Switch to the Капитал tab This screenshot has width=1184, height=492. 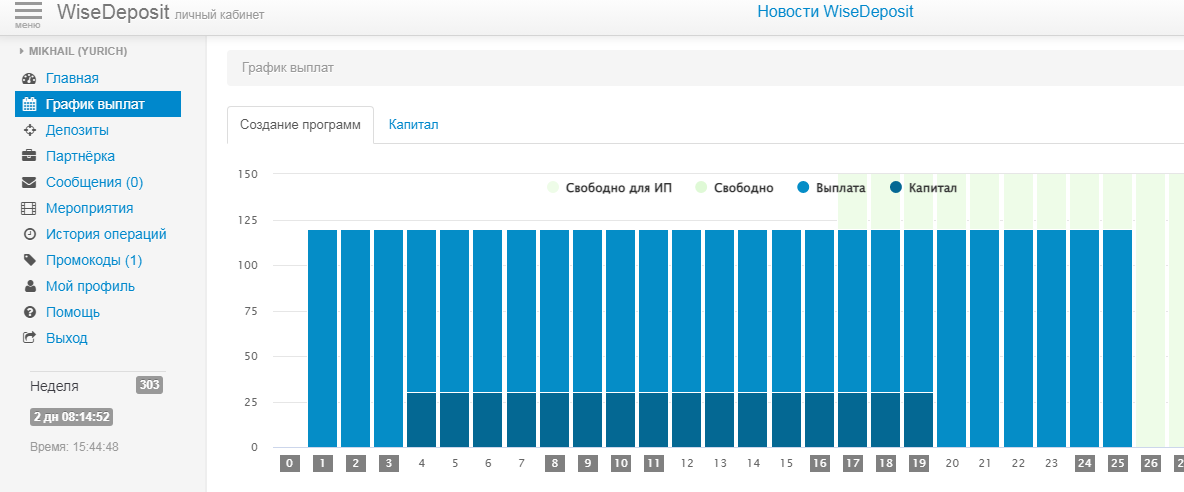click(413, 125)
